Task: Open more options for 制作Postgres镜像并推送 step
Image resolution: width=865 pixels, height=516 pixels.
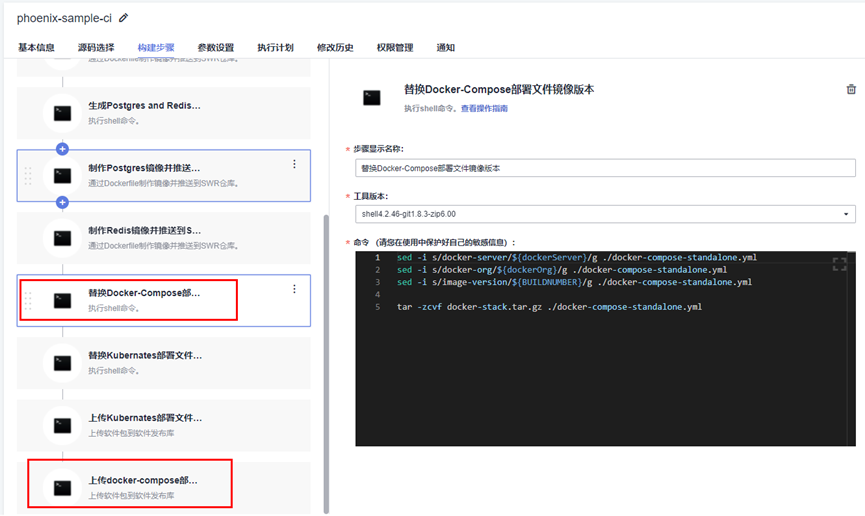Action: pos(294,164)
